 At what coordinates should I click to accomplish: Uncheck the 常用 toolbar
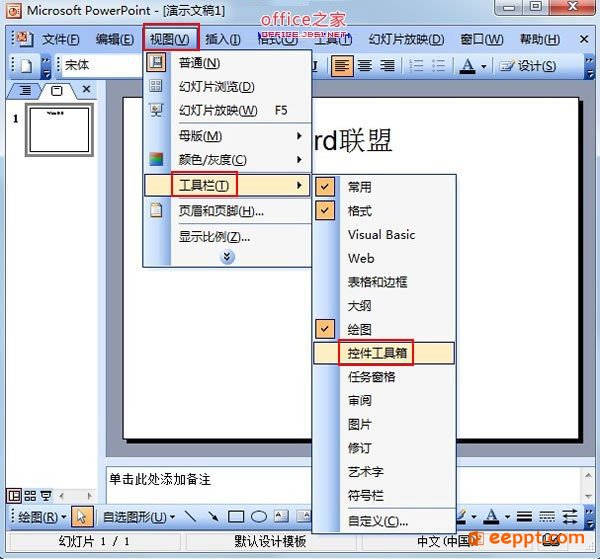coord(384,187)
